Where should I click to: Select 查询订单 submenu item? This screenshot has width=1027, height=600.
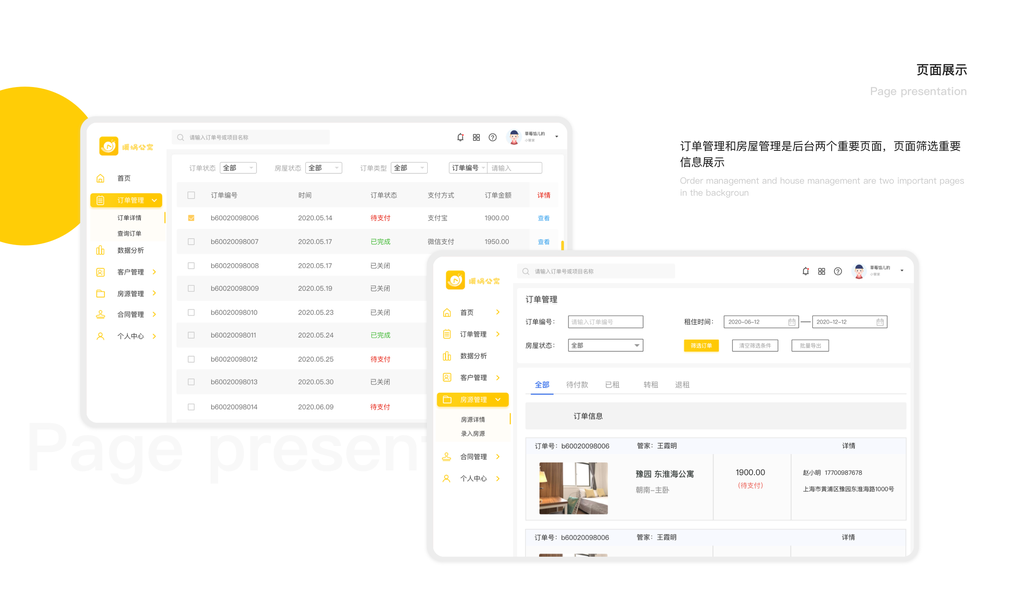click(129, 233)
